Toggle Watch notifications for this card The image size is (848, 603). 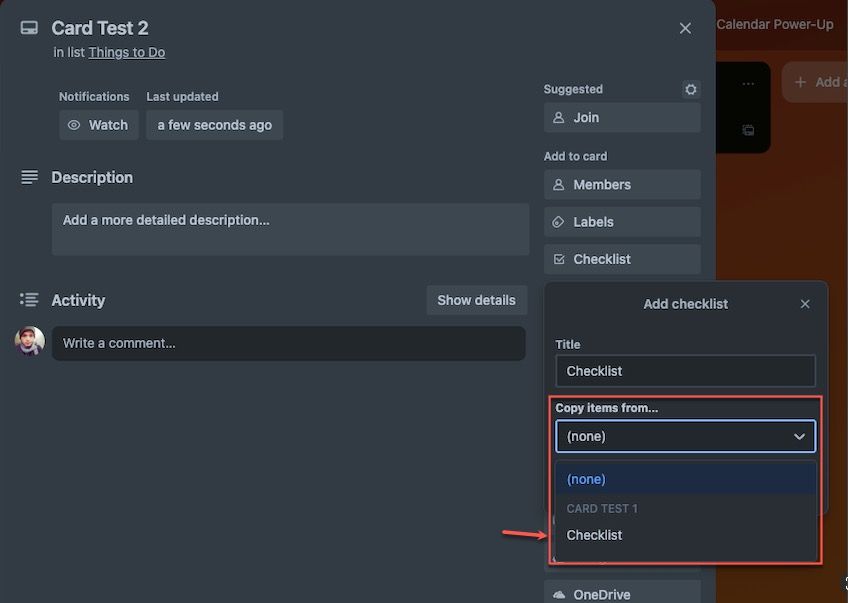(x=98, y=125)
